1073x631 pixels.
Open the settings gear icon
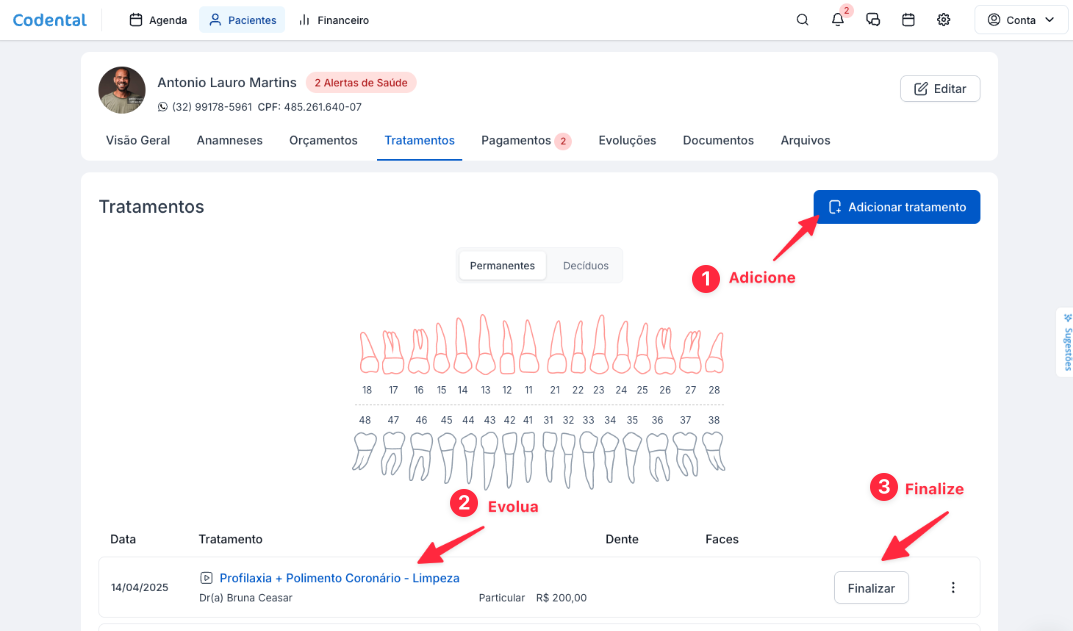tap(943, 20)
